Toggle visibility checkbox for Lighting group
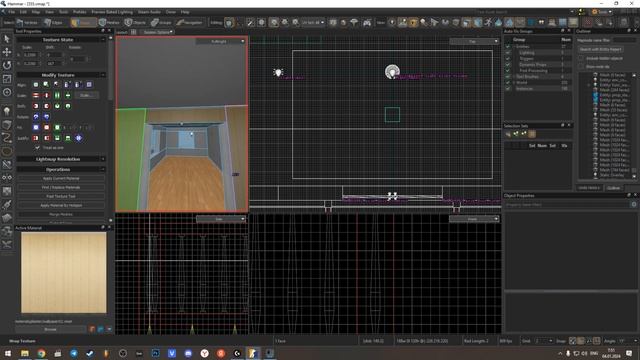 coord(508,53)
